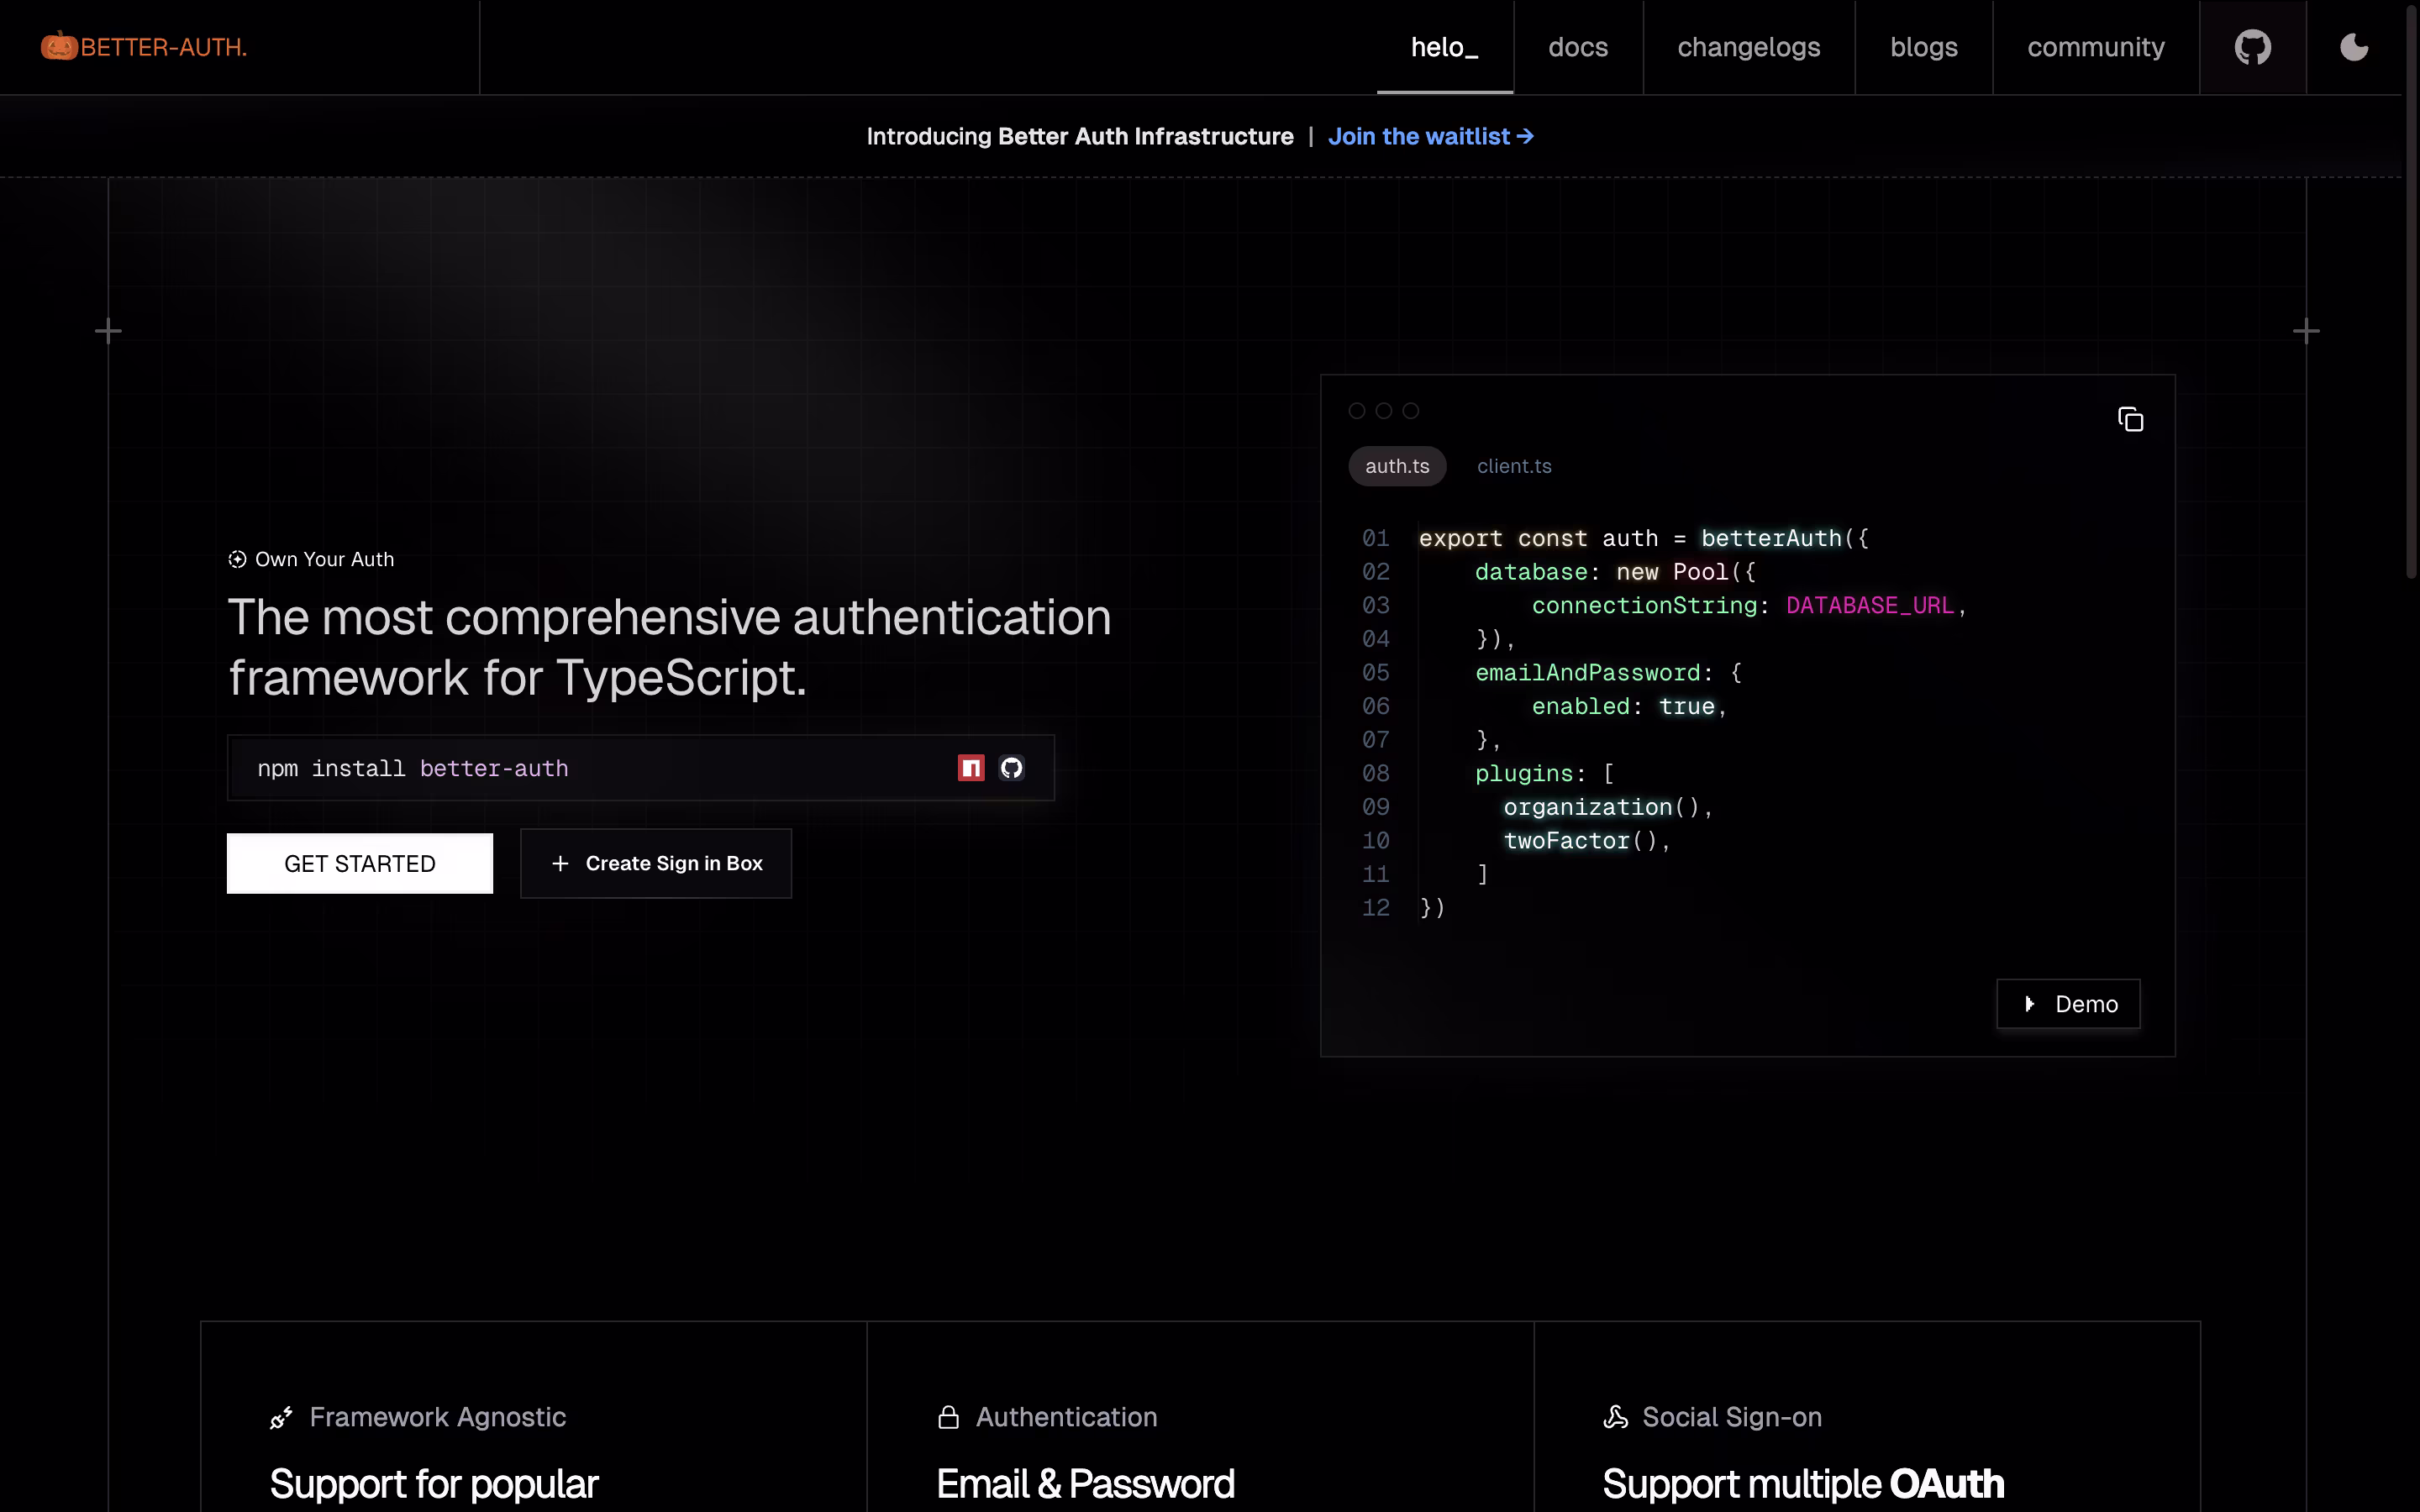This screenshot has height=1512, width=2420.
Task: Click the Support multiple OAuth heading
Action: [x=1803, y=1484]
